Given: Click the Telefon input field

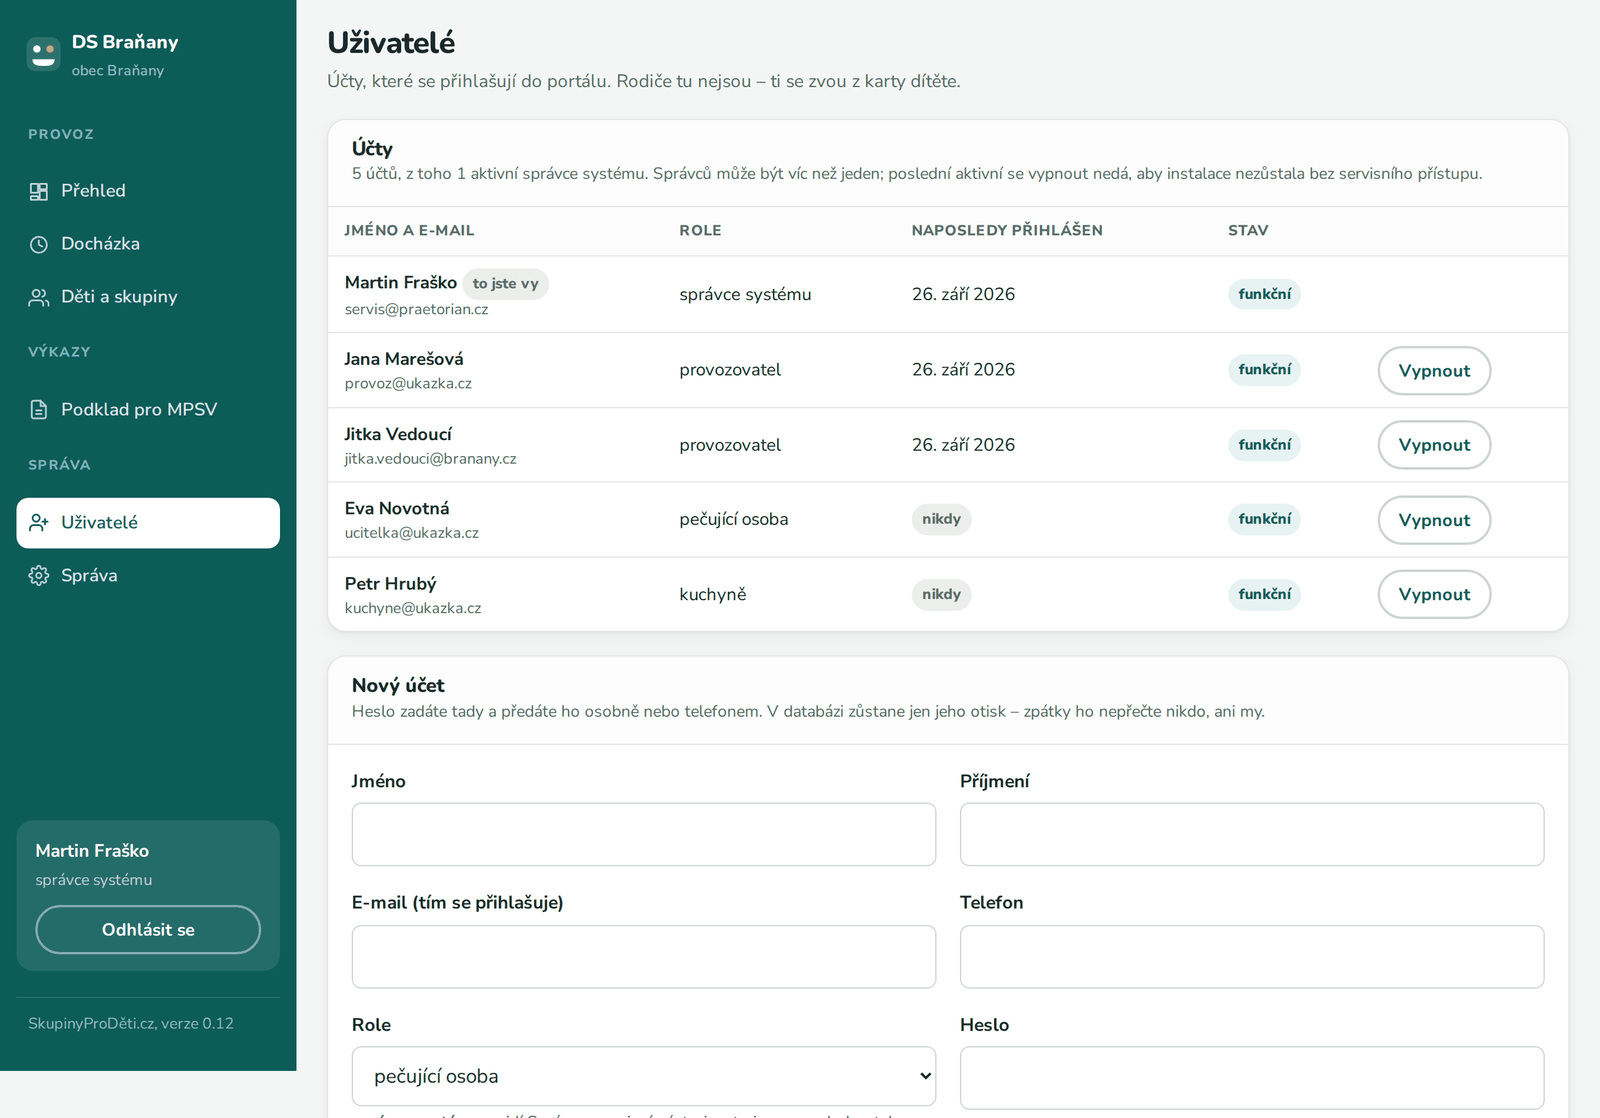Looking at the screenshot, I should click(1252, 957).
